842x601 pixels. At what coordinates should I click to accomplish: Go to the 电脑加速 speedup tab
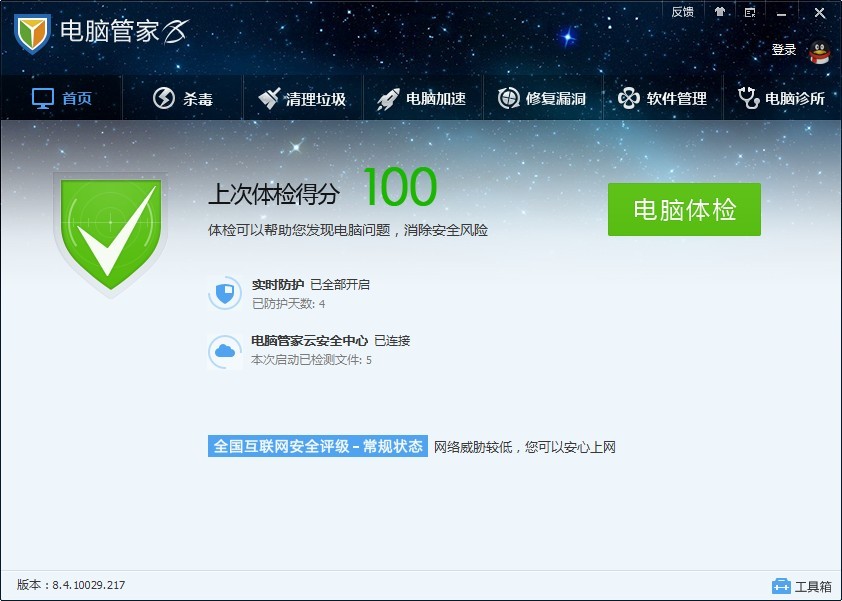(423, 98)
